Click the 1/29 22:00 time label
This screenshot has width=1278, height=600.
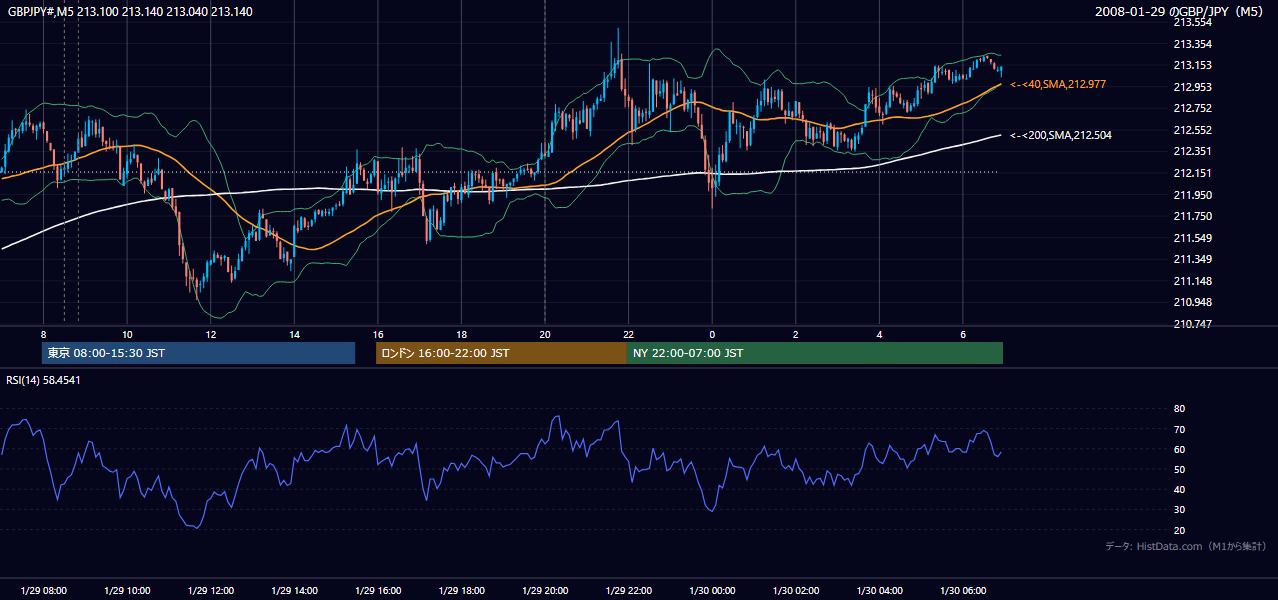pyautogui.click(x=628, y=590)
